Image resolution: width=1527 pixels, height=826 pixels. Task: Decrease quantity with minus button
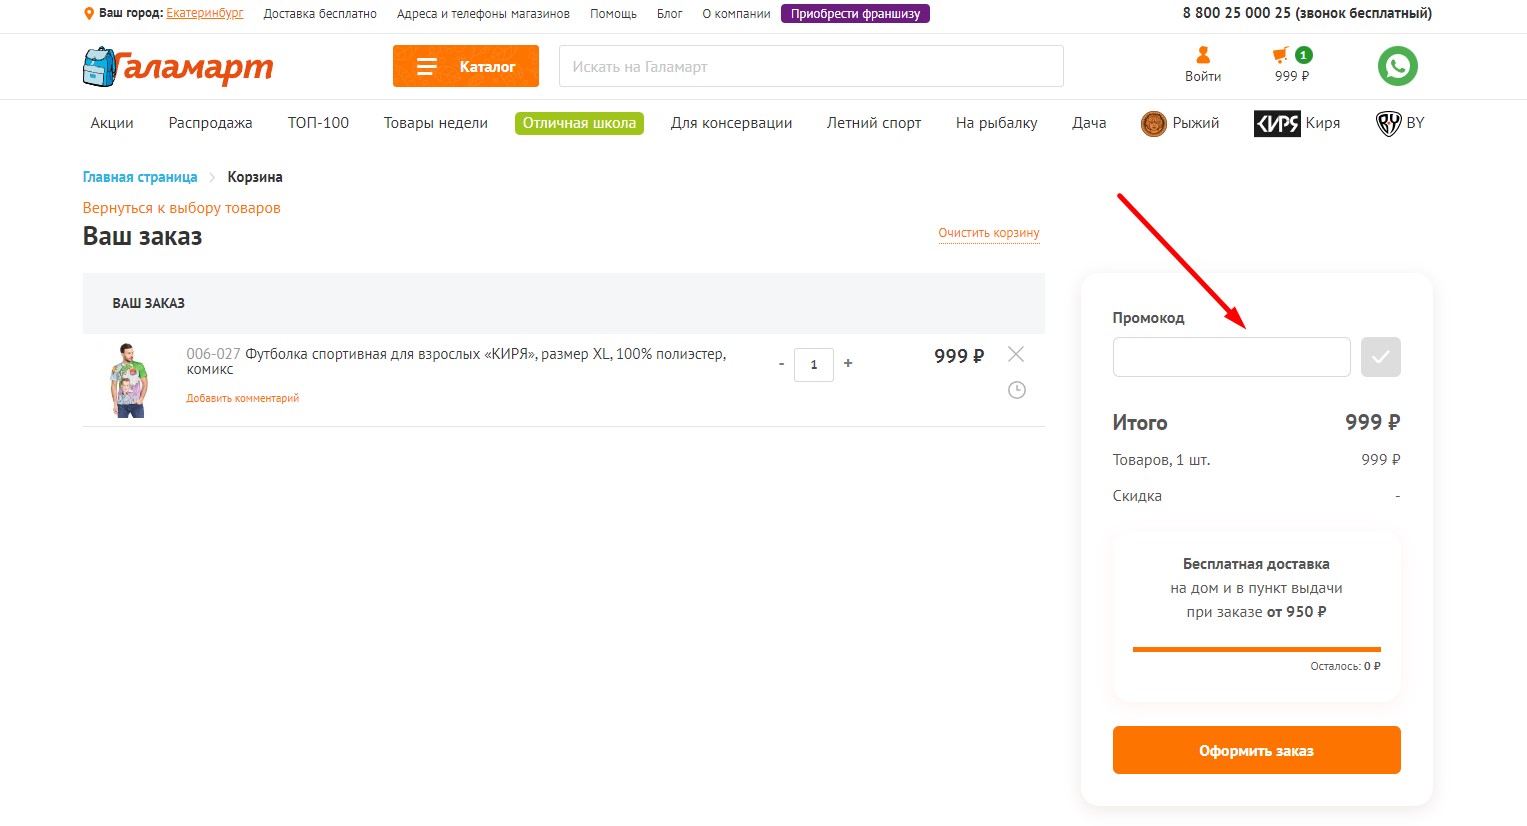pyautogui.click(x=781, y=364)
